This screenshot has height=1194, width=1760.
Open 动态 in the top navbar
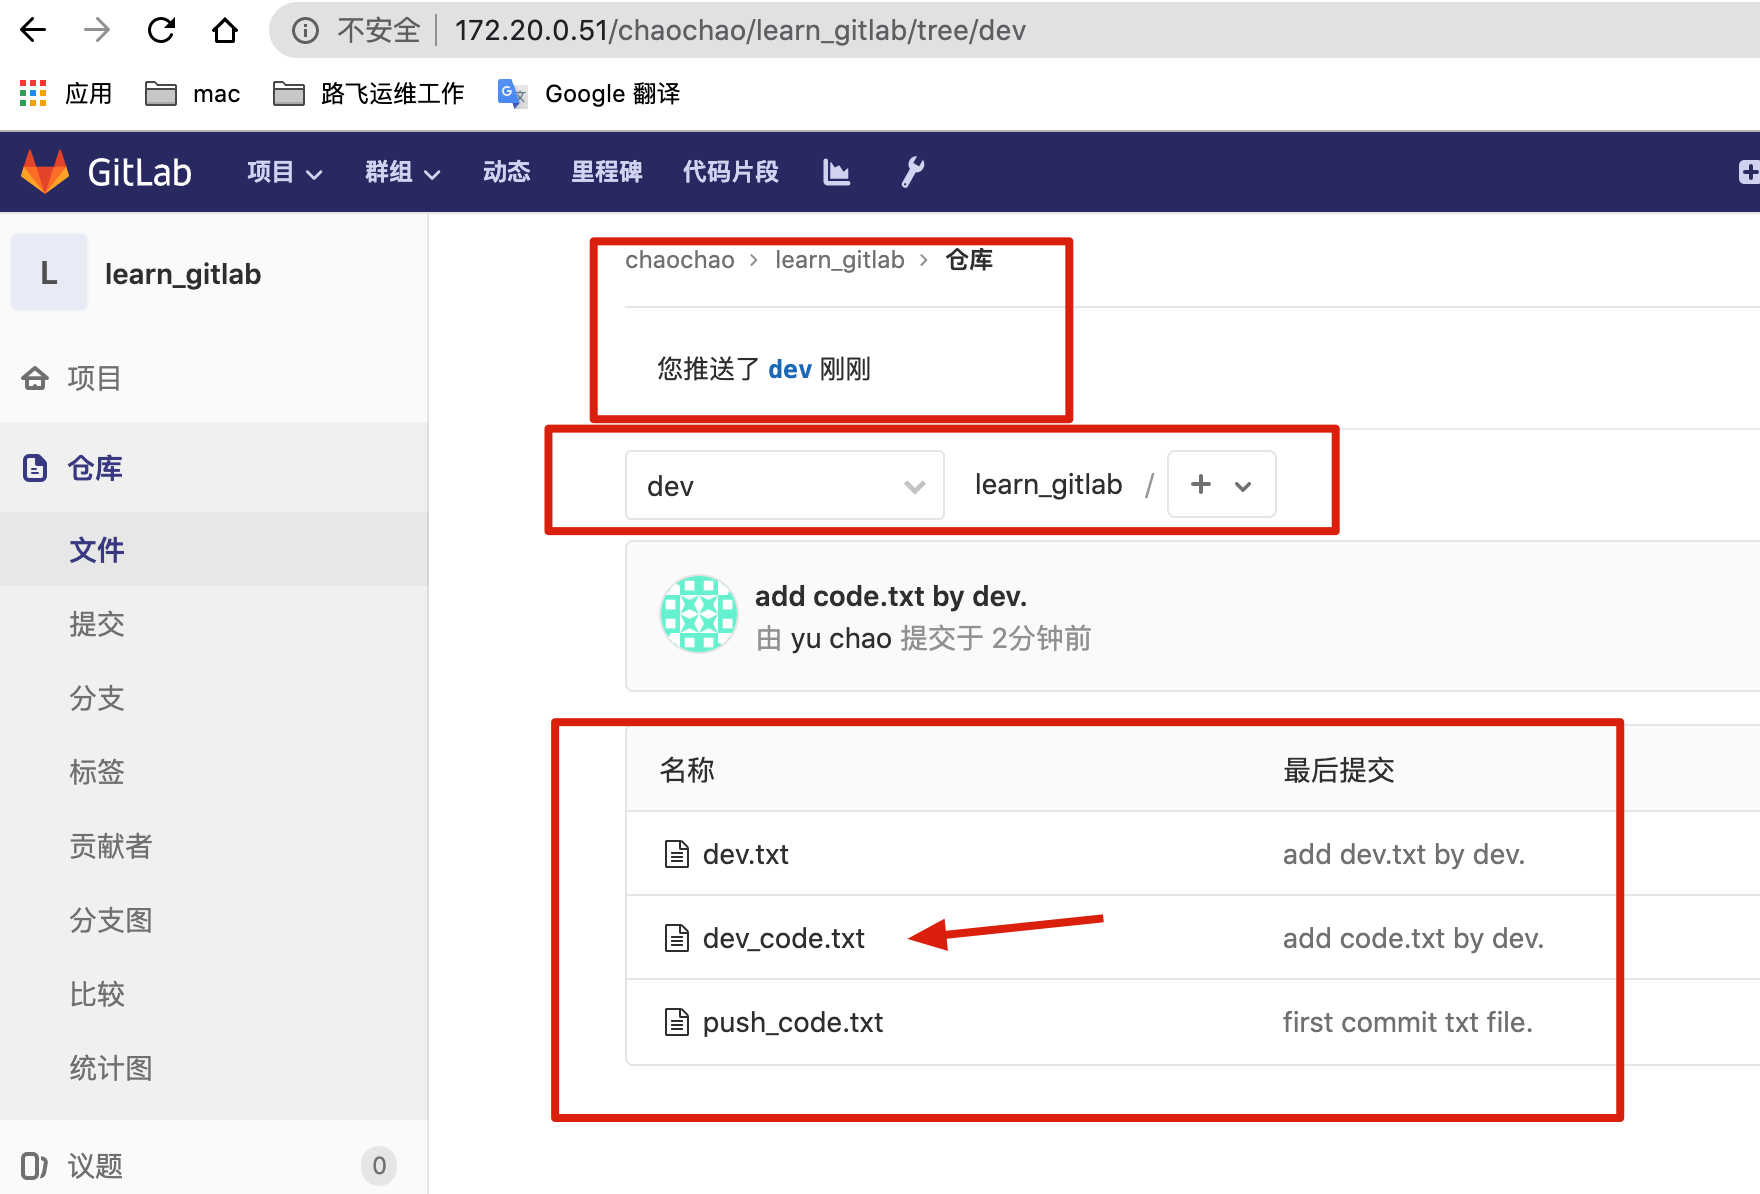507,172
